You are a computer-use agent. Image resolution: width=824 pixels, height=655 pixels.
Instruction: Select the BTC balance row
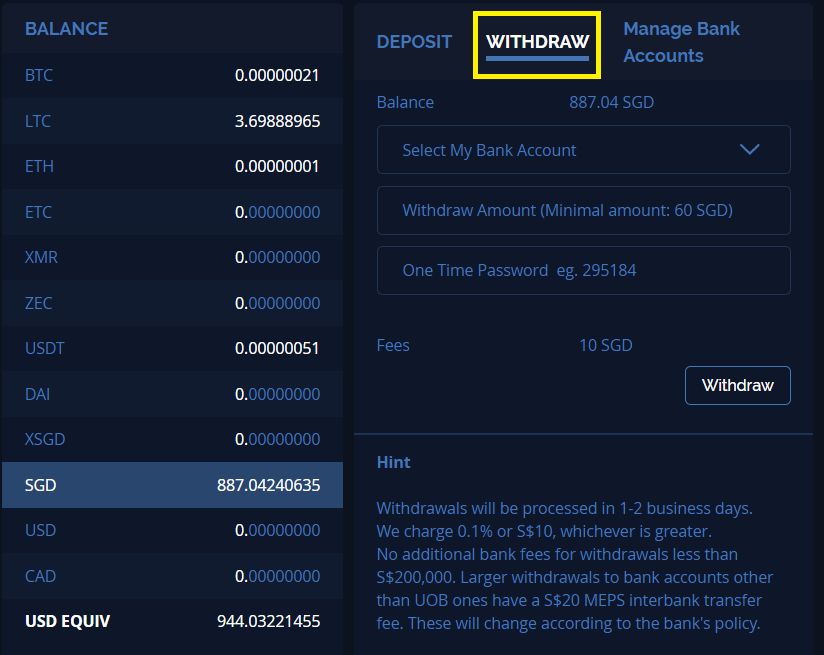coord(172,75)
